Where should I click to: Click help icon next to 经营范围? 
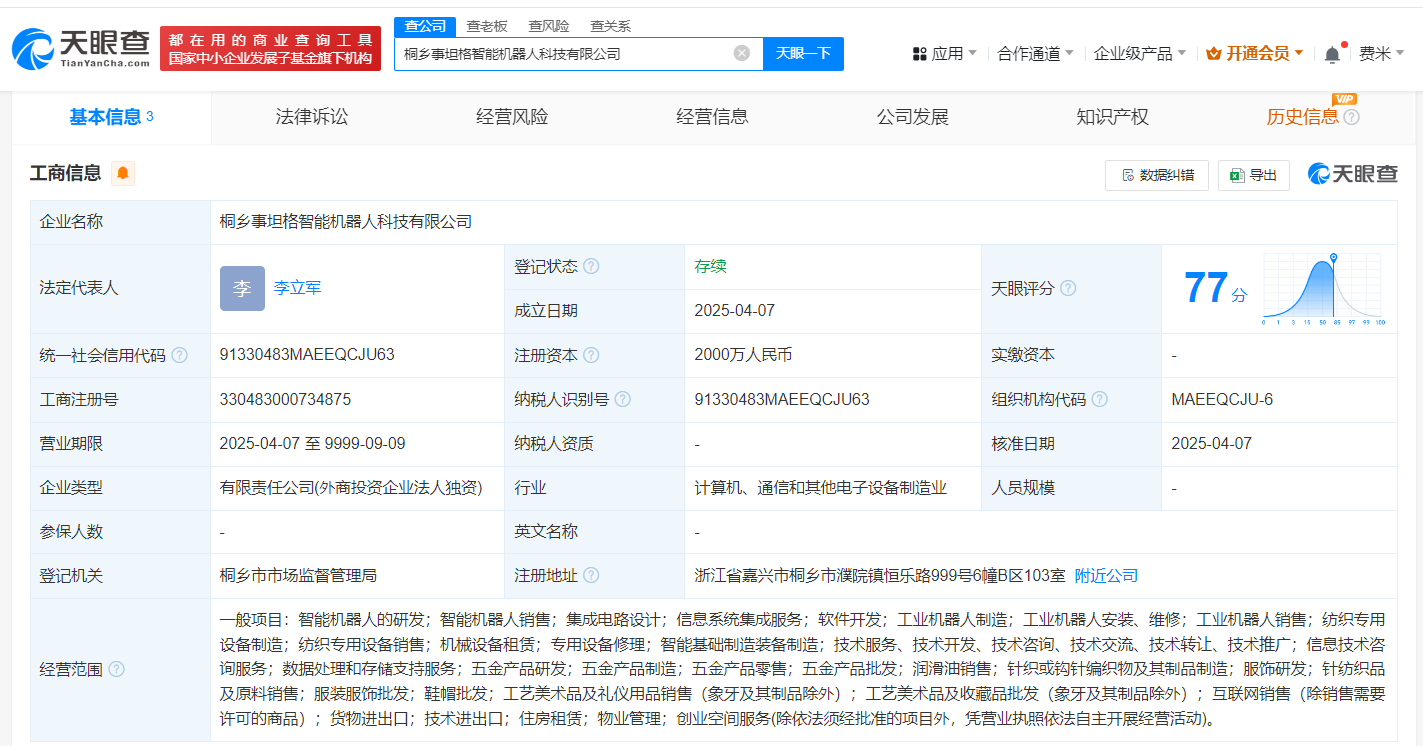(116, 669)
